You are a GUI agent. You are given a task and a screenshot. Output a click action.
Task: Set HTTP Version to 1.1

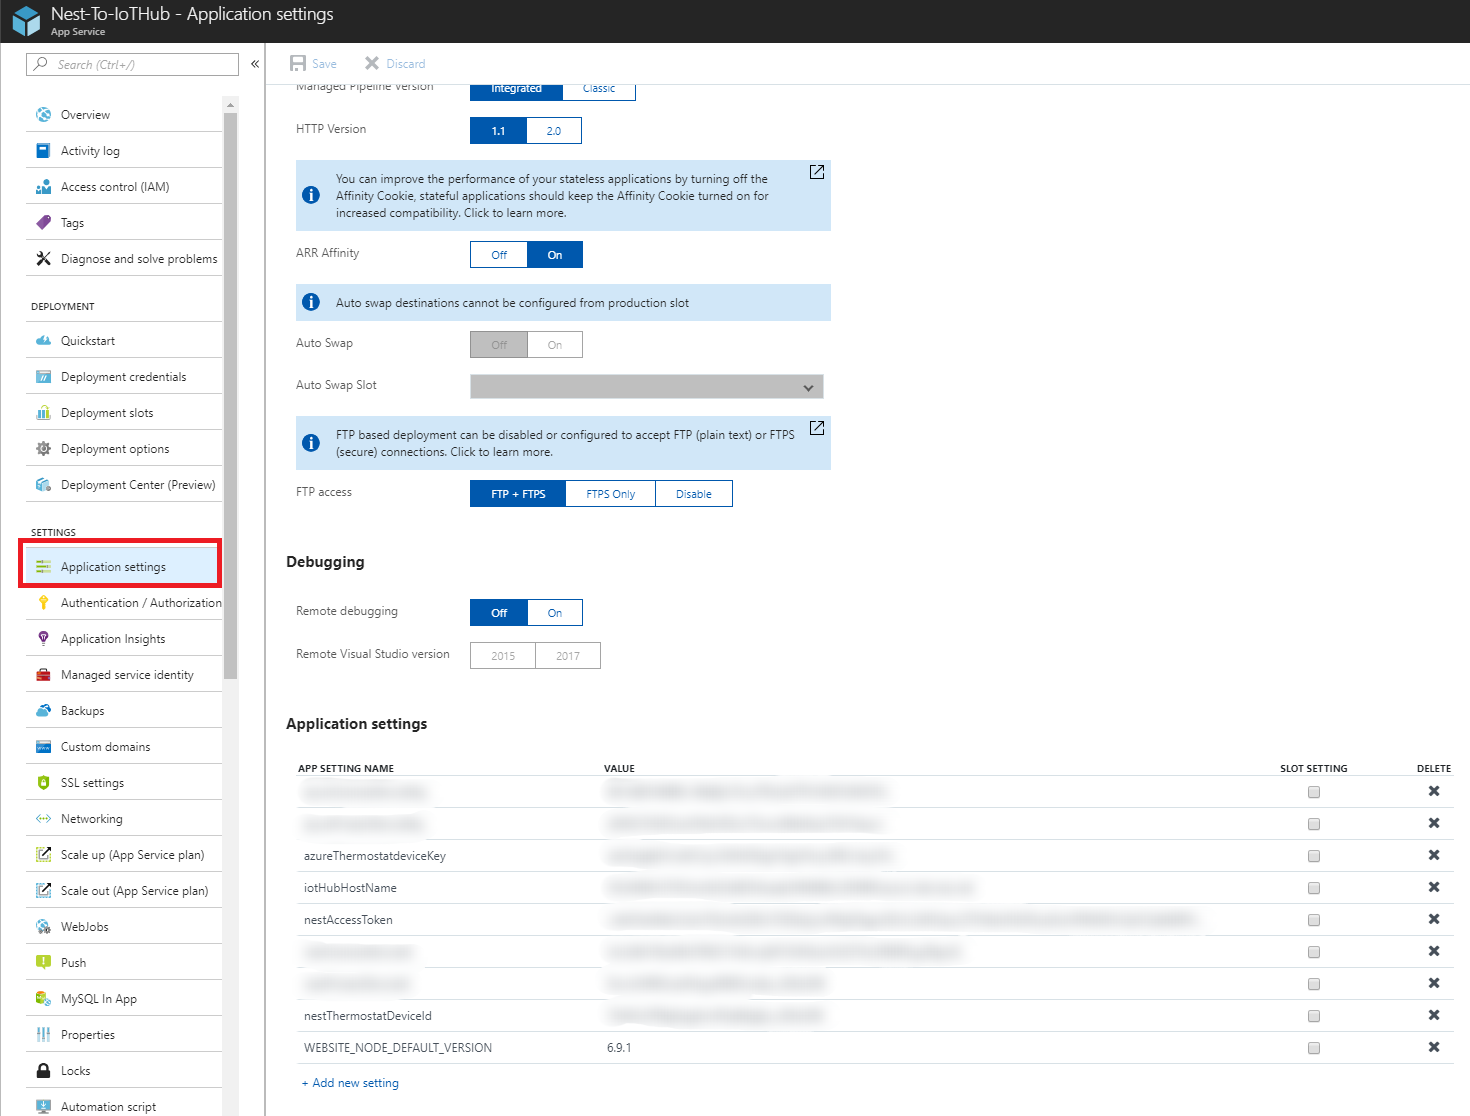coord(499,131)
